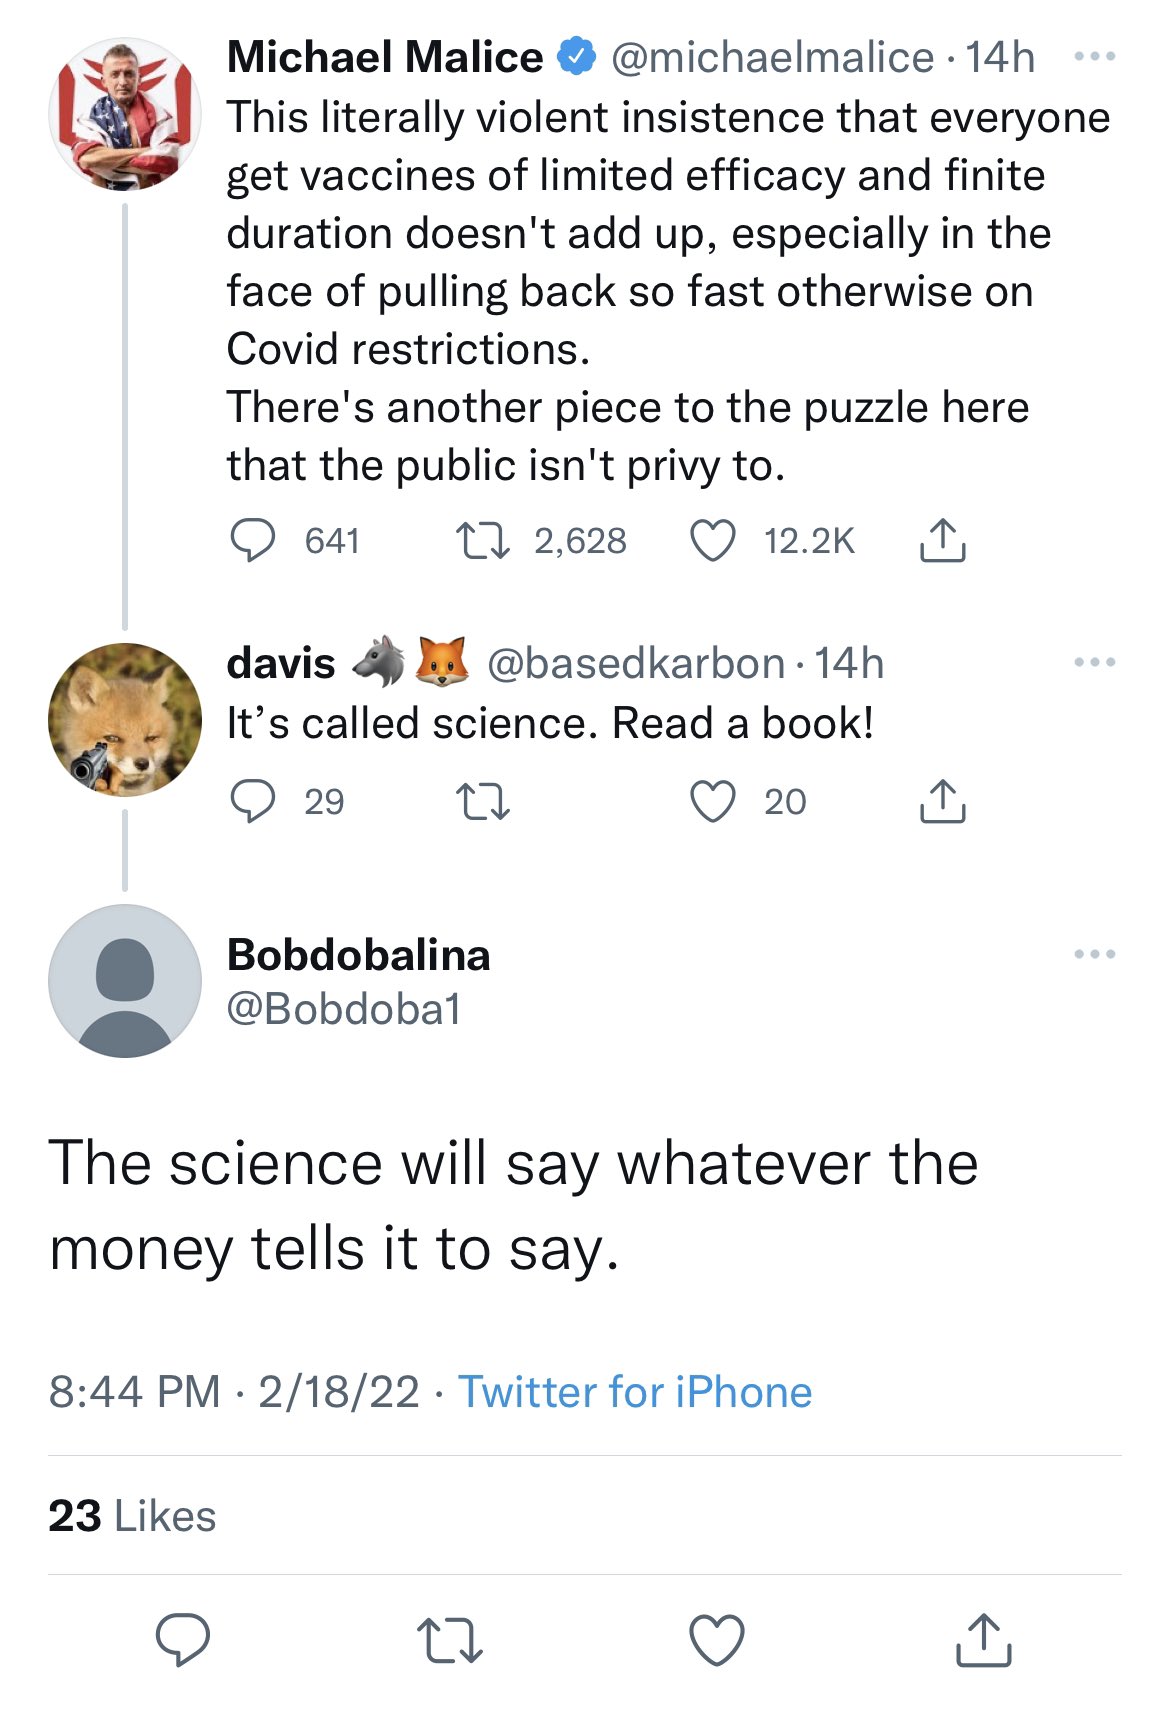Open more options on Michael Malice's tweet

click(x=1094, y=57)
